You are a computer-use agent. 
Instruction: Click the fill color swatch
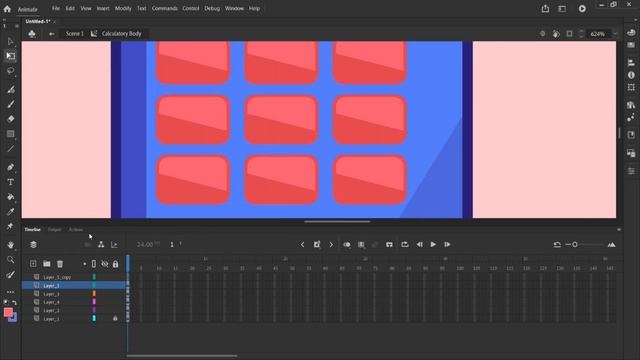click(8, 312)
